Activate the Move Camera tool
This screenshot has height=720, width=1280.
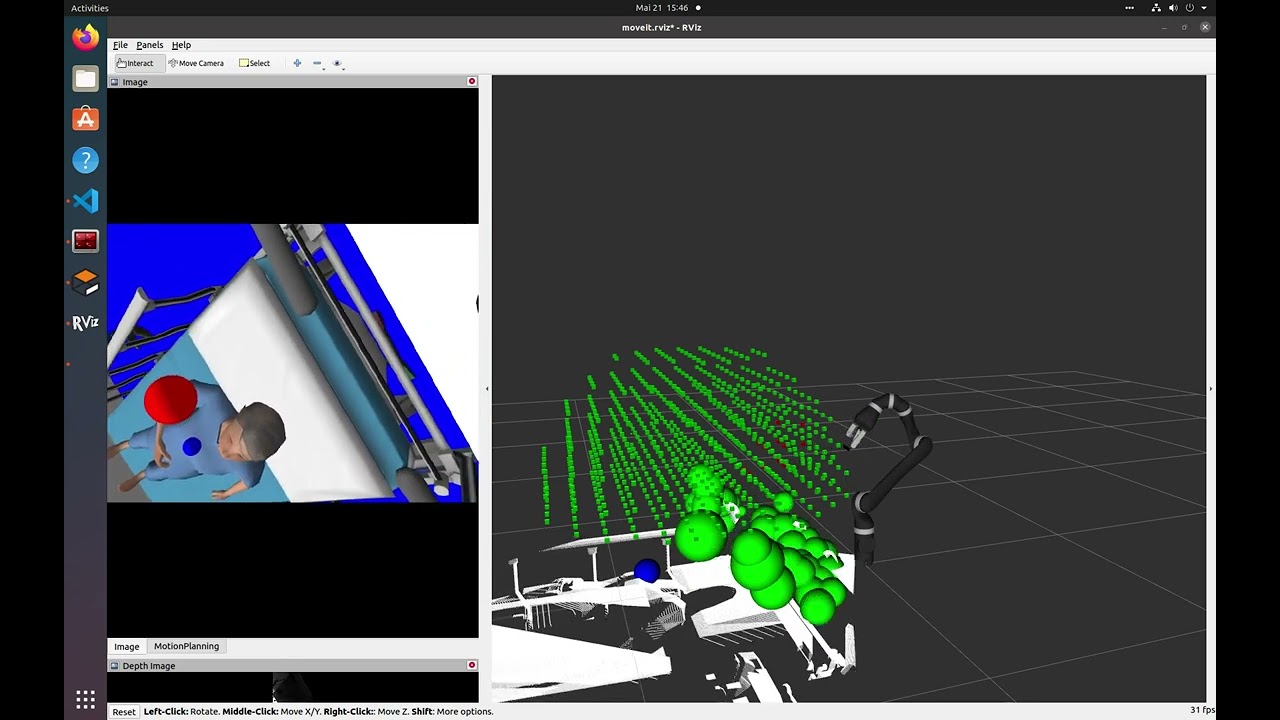pos(196,63)
